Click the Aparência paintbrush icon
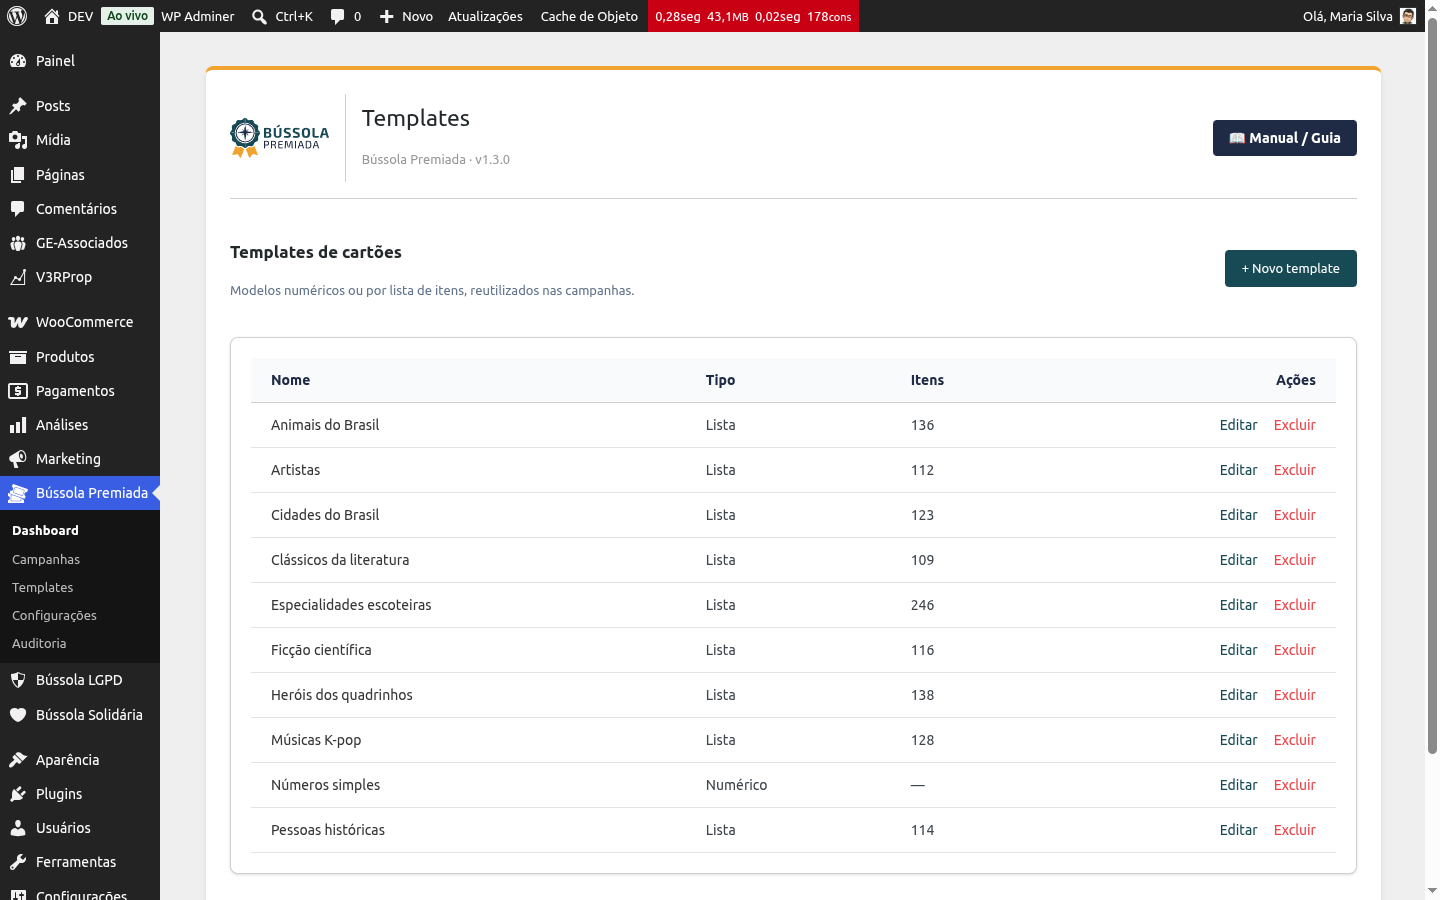The height and width of the screenshot is (900, 1440). click(18, 760)
